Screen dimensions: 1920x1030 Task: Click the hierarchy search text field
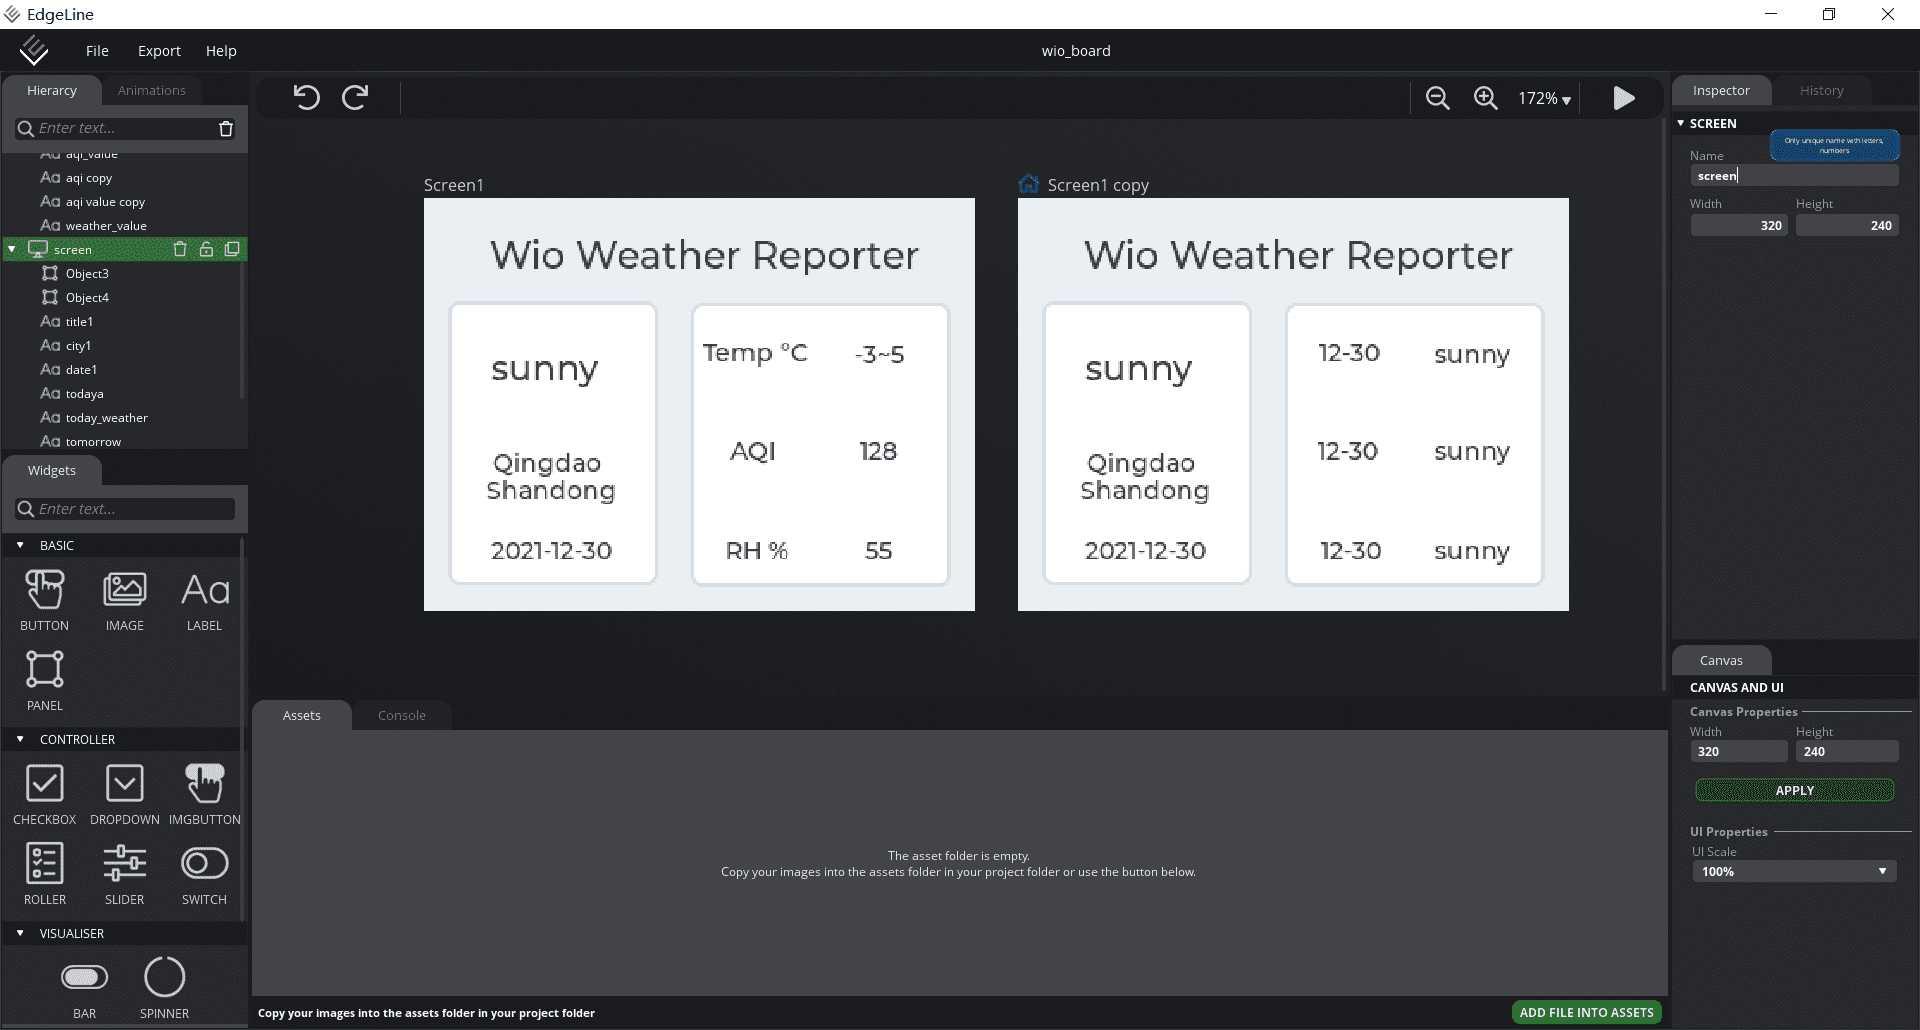(x=125, y=128)
